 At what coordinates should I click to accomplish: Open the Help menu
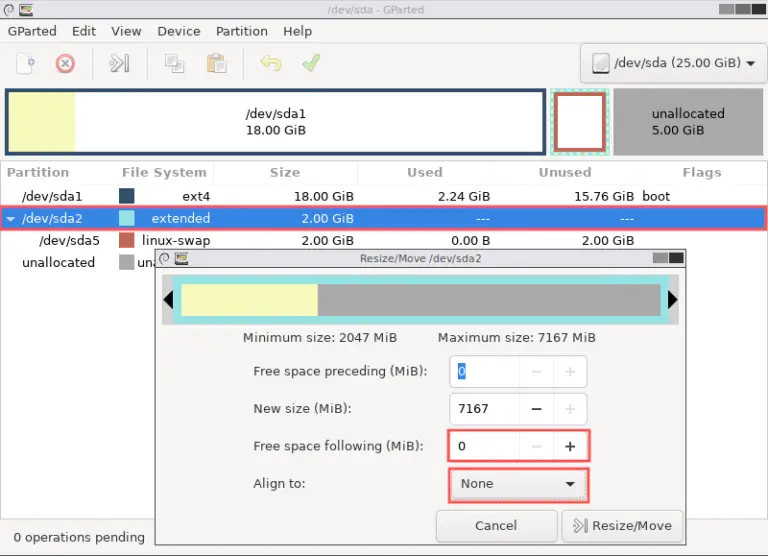[x=297, y=31]
